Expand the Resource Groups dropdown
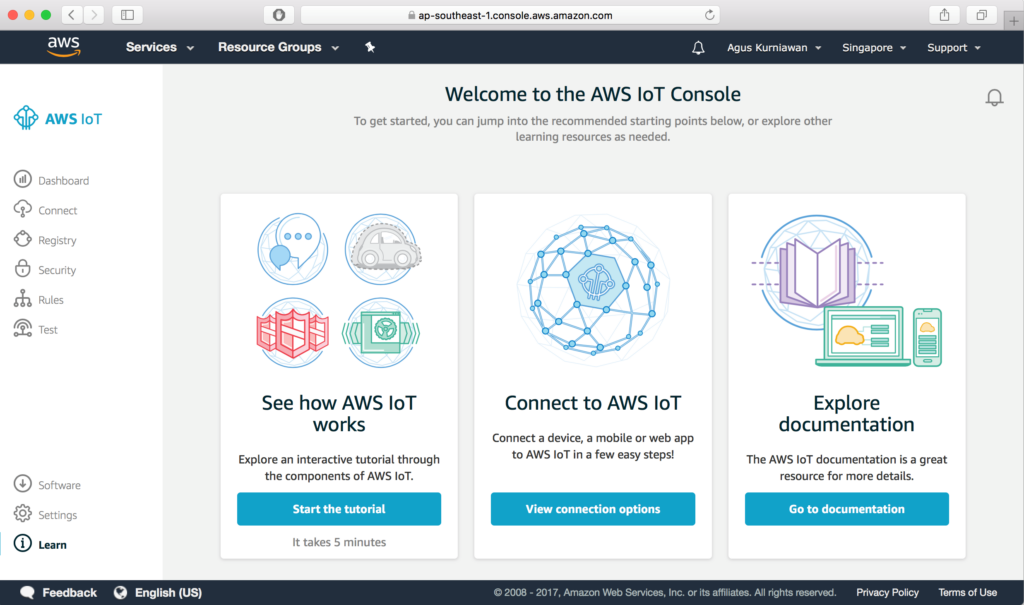This screenshot has width=1024, height=605. click(278, 47)
